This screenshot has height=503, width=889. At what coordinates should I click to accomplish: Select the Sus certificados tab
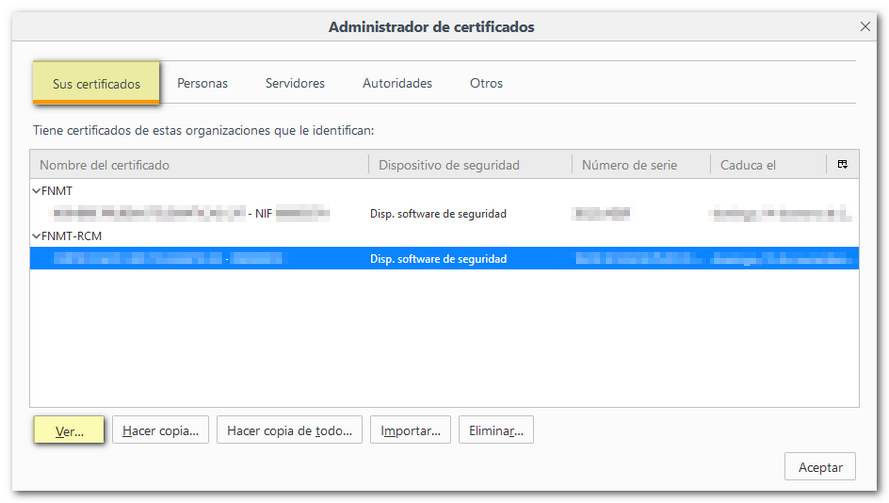point(96,83)
